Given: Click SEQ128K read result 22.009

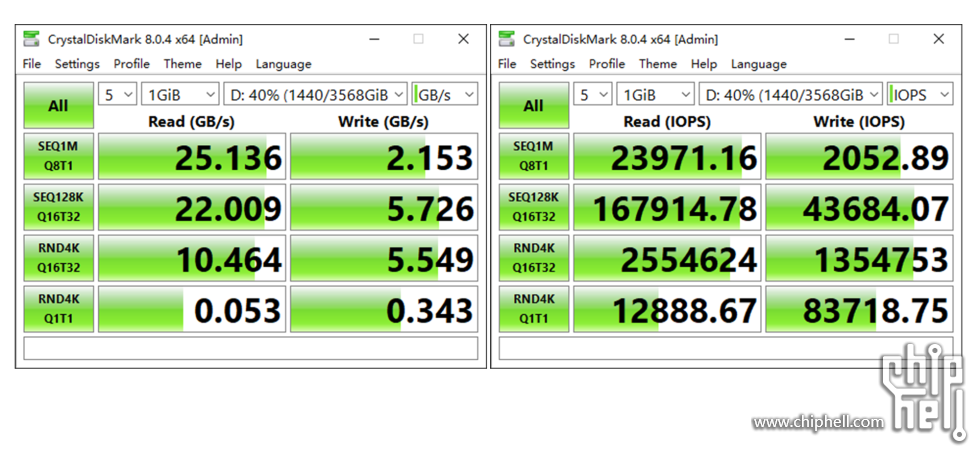Looking at the screenshot, I should (192, 208).
